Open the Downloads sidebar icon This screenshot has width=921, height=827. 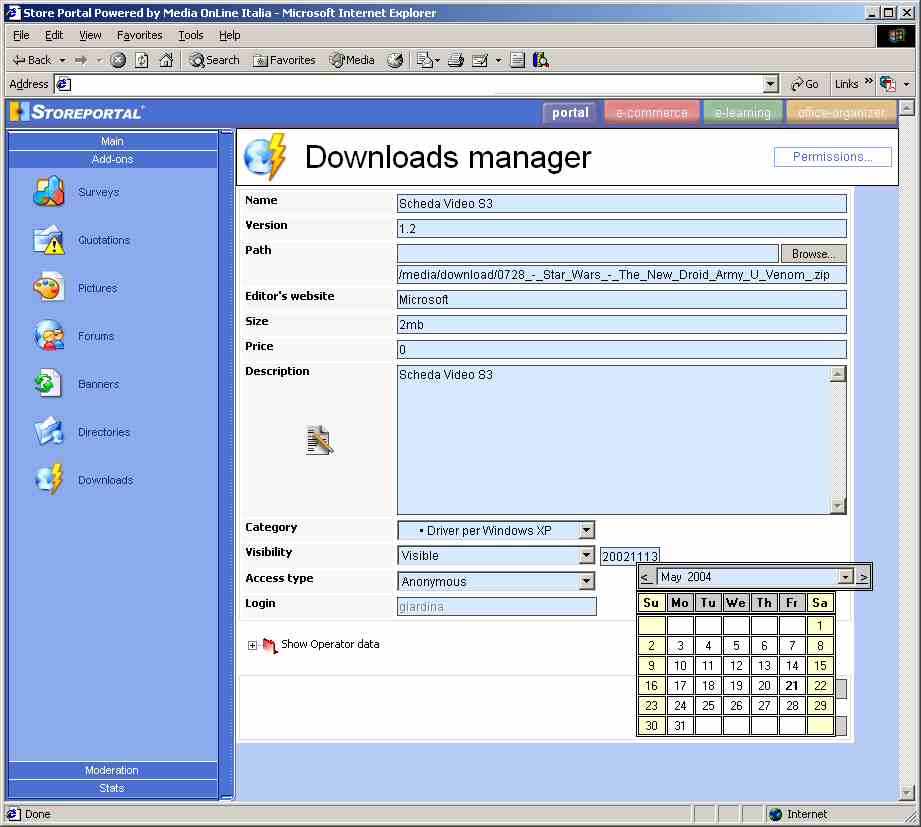48,480
